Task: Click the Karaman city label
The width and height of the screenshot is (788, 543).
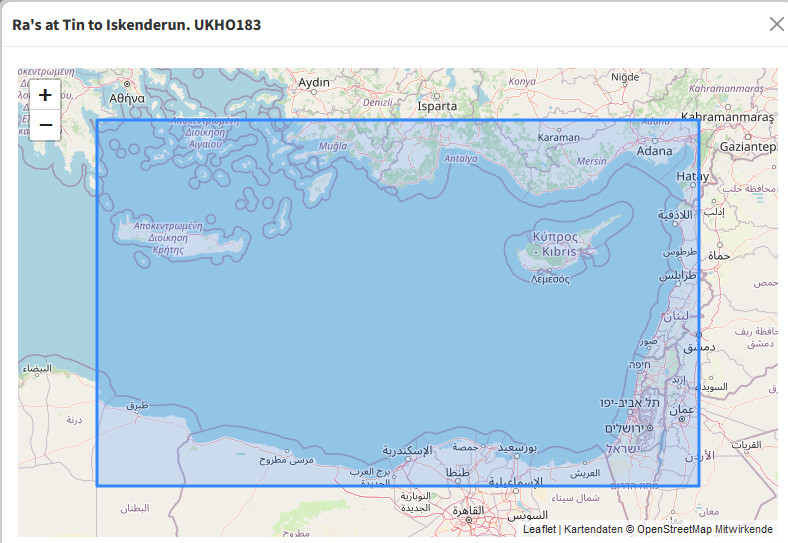Action: (x=558, y=137)
